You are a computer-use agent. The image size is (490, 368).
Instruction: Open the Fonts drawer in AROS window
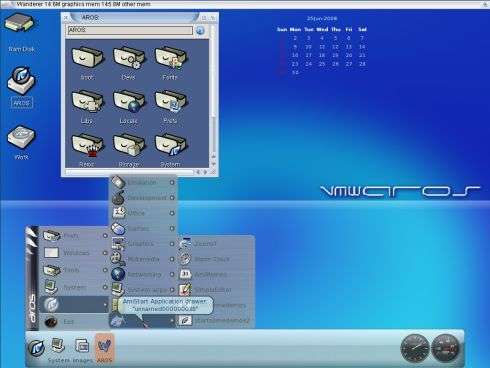click(170, 59)
